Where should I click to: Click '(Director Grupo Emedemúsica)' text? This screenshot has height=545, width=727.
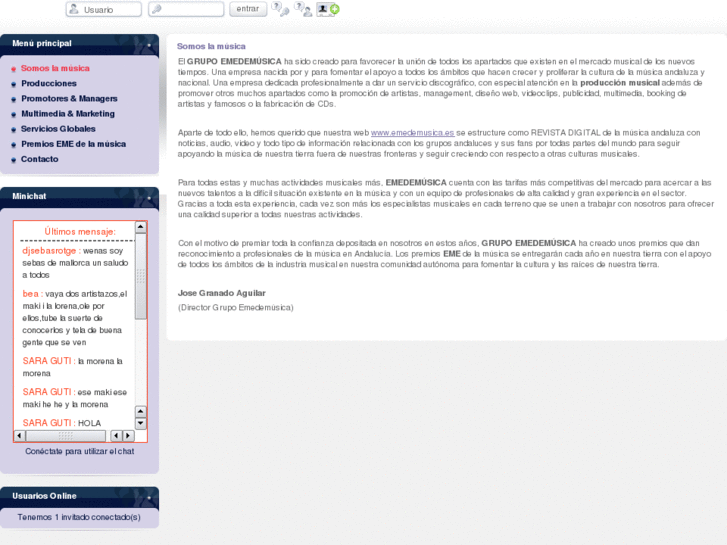click(236, 308)
